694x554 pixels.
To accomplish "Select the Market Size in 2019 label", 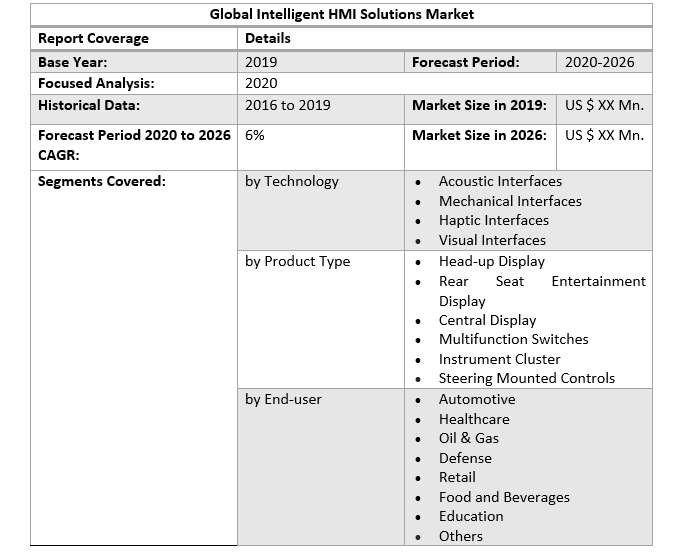I will (x=479, y=105).
